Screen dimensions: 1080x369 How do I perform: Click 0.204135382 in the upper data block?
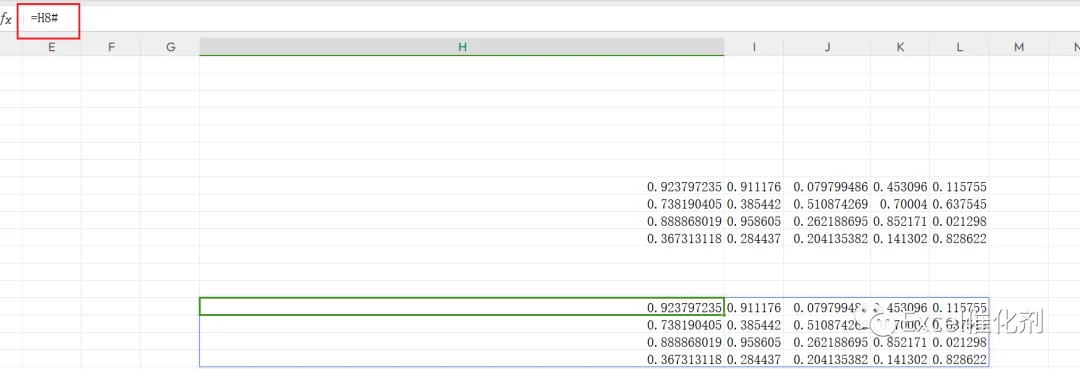coord(831,239)
